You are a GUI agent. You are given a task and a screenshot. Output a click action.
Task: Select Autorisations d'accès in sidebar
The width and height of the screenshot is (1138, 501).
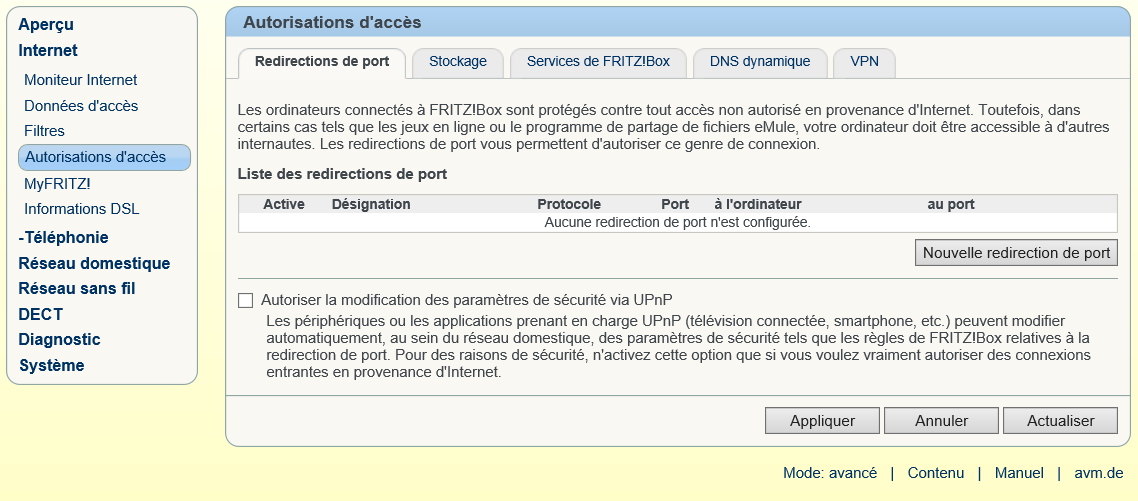click(105, 158)
